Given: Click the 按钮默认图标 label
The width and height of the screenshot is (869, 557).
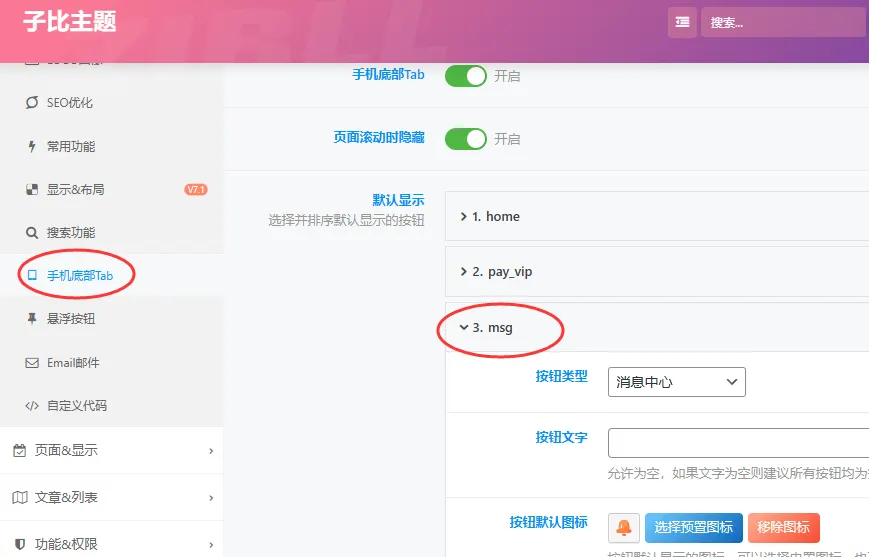Looking at the screenshot, I should 548,522.
